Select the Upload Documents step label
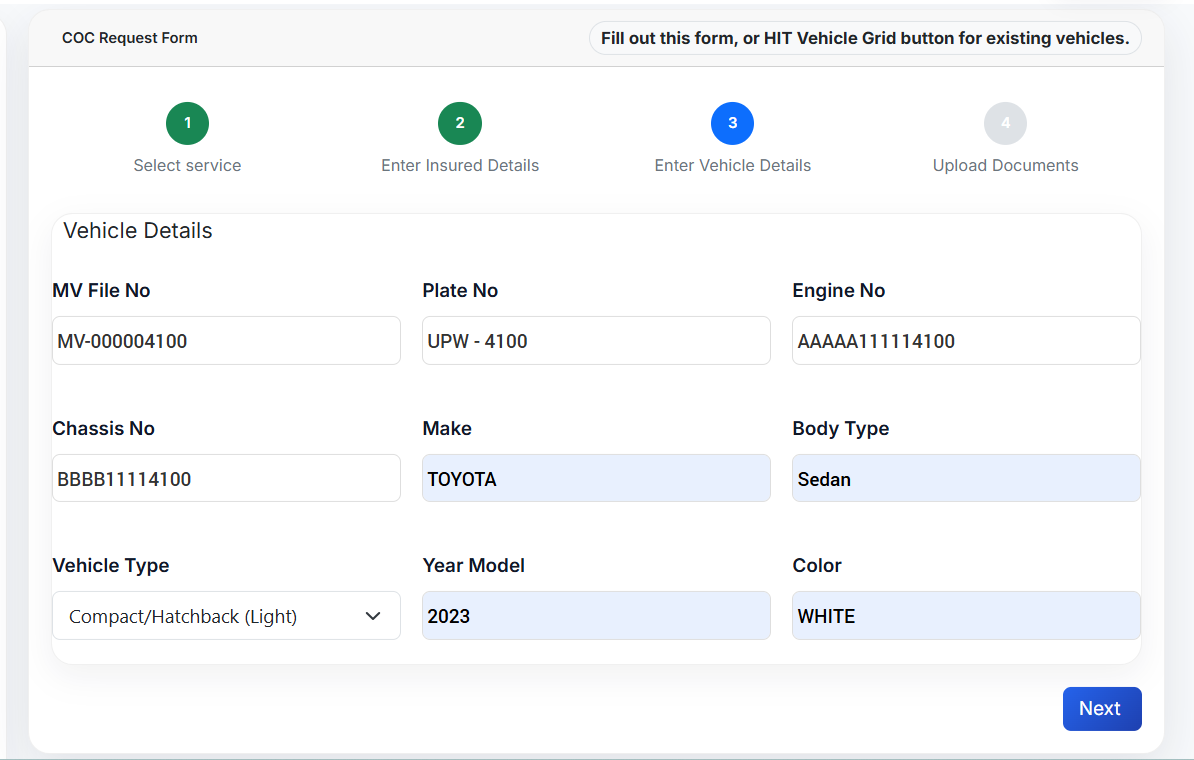This screenshot has width=1194, height=760. [x=1005, y=166]
